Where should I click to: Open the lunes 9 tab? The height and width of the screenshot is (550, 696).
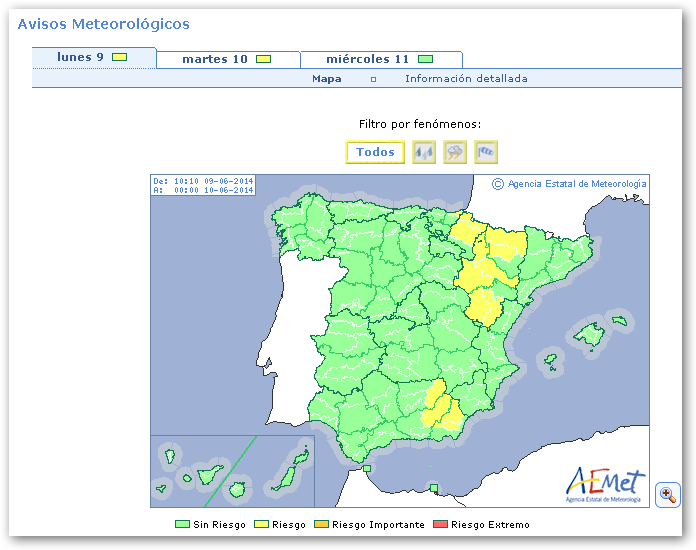(93, 58)
